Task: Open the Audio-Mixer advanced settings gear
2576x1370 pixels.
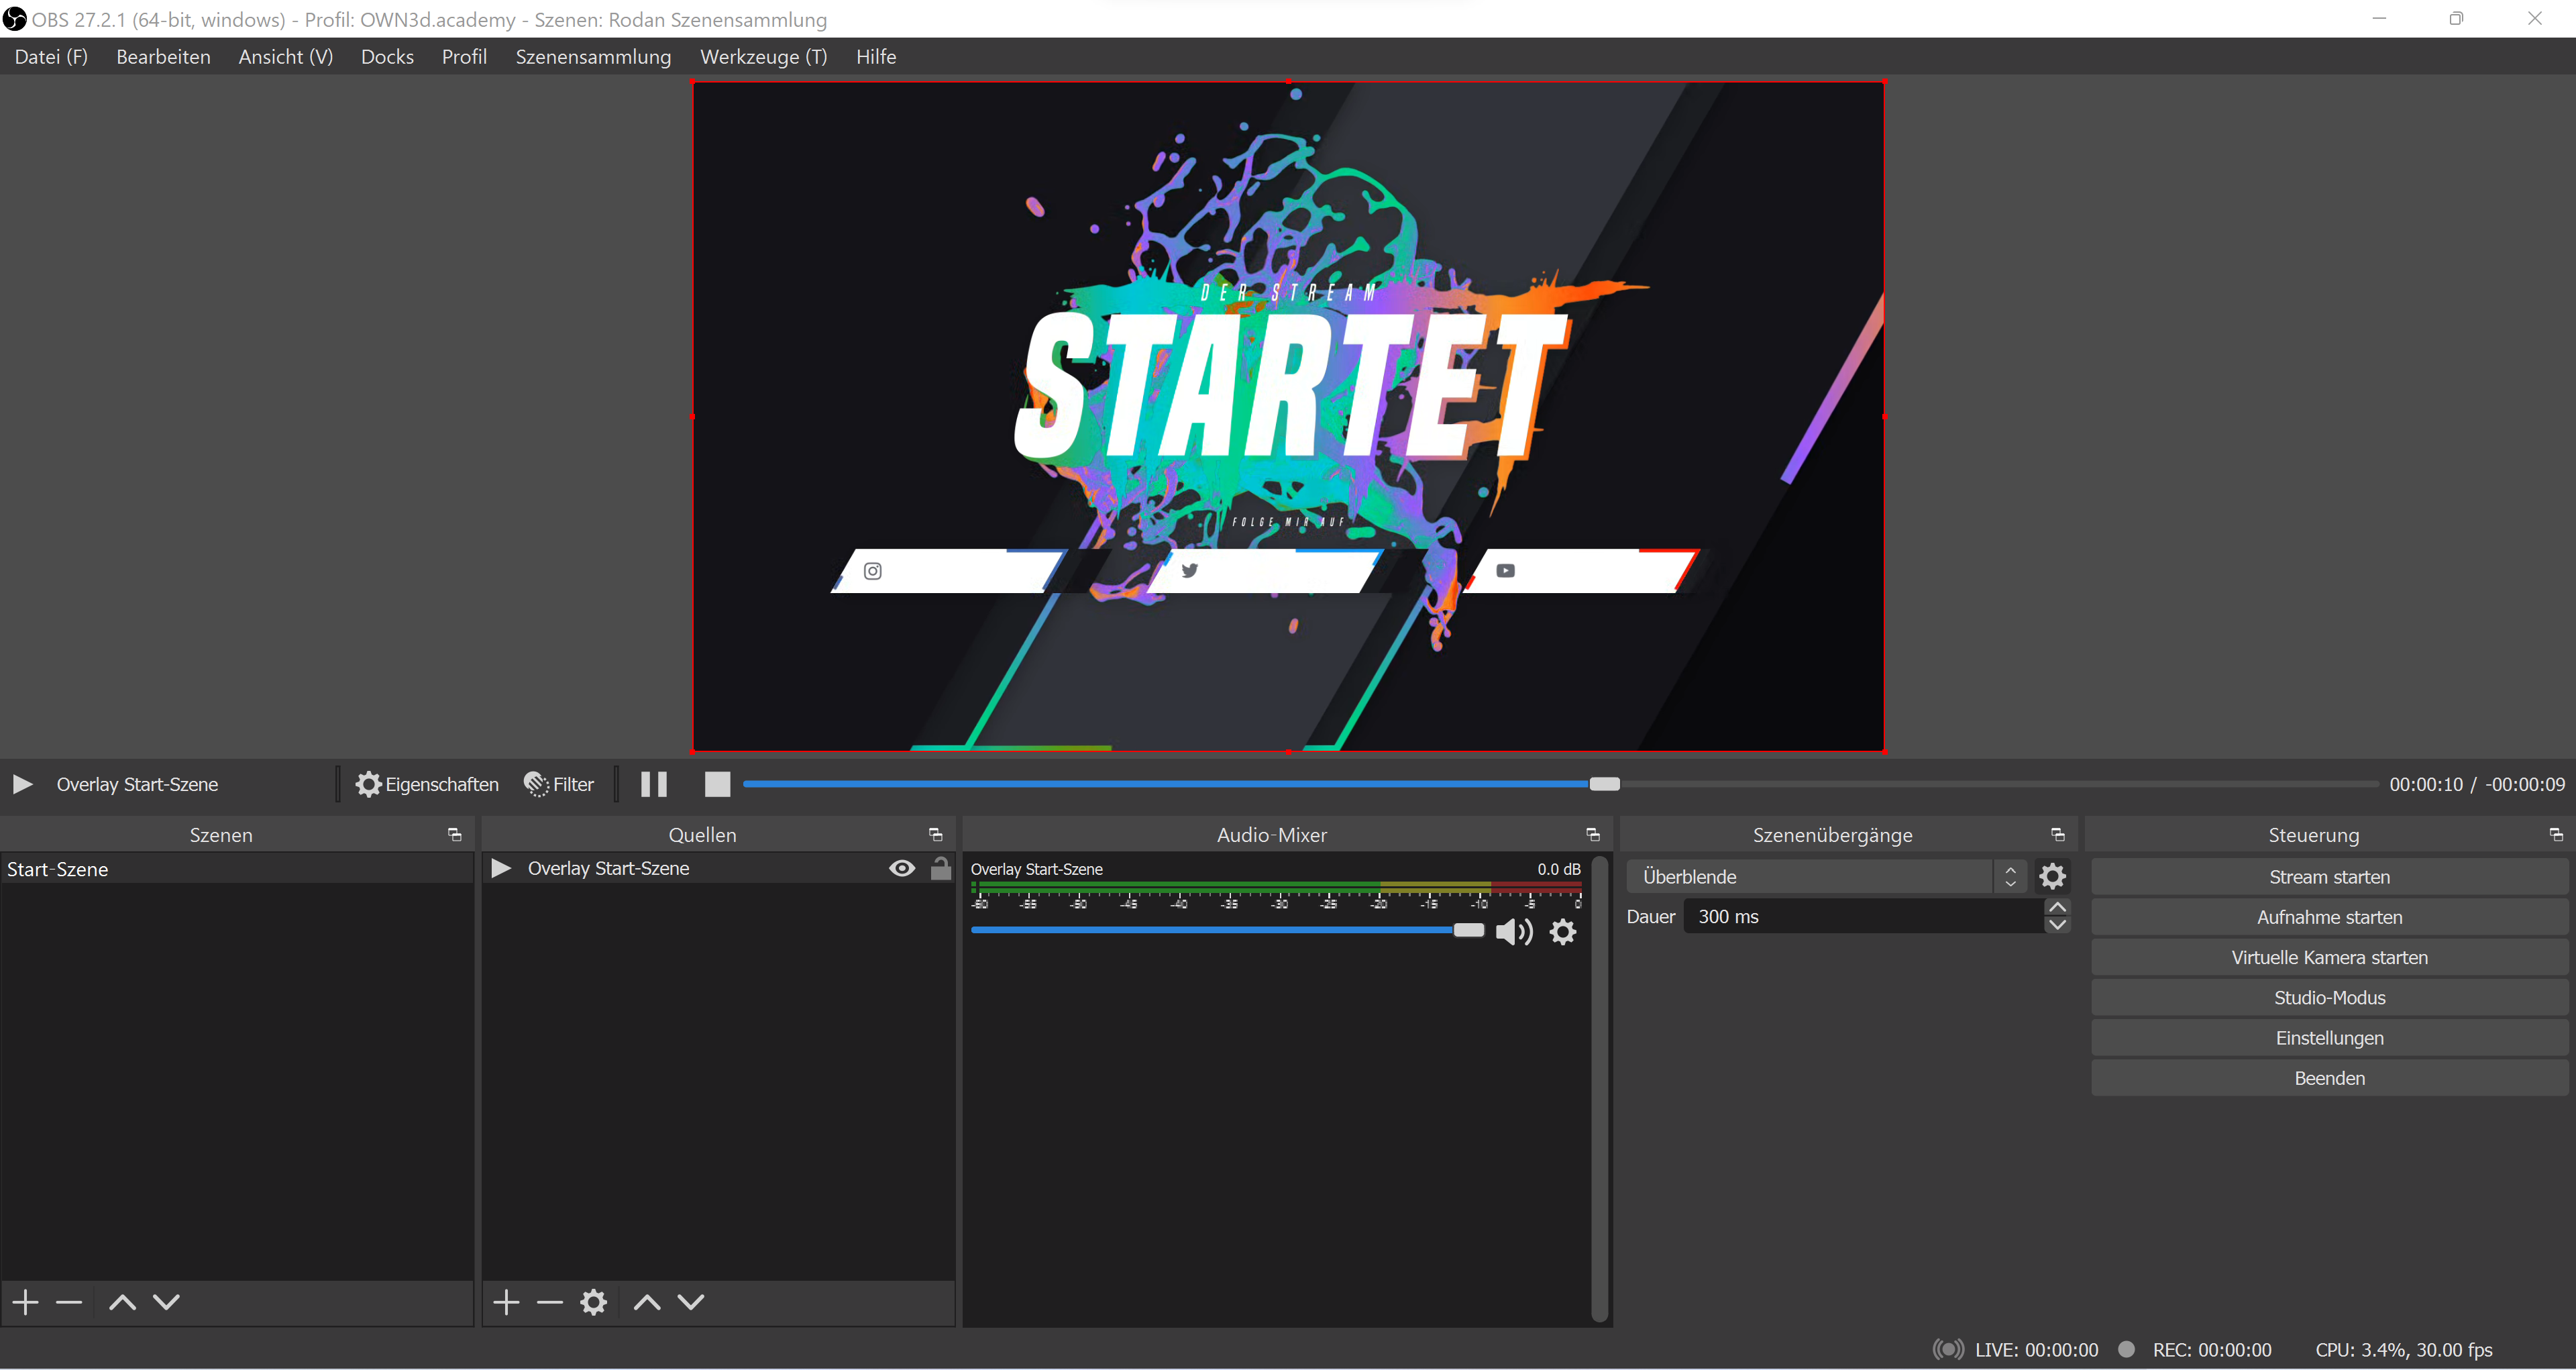Action: click(1563, 931)
